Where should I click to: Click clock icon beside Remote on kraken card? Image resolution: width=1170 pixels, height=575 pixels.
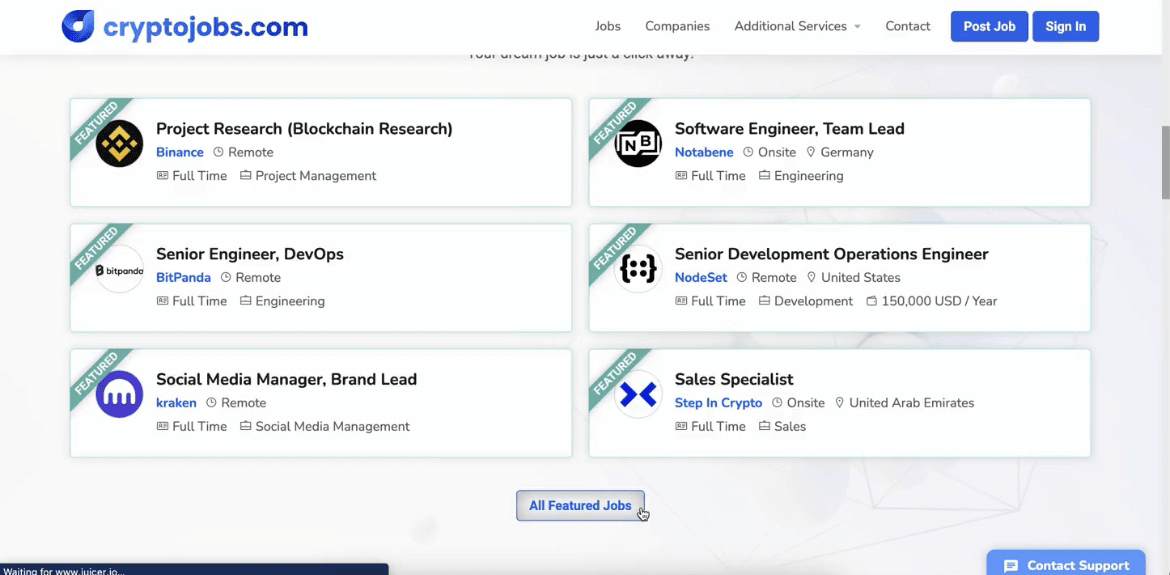[x=211, y=403]
